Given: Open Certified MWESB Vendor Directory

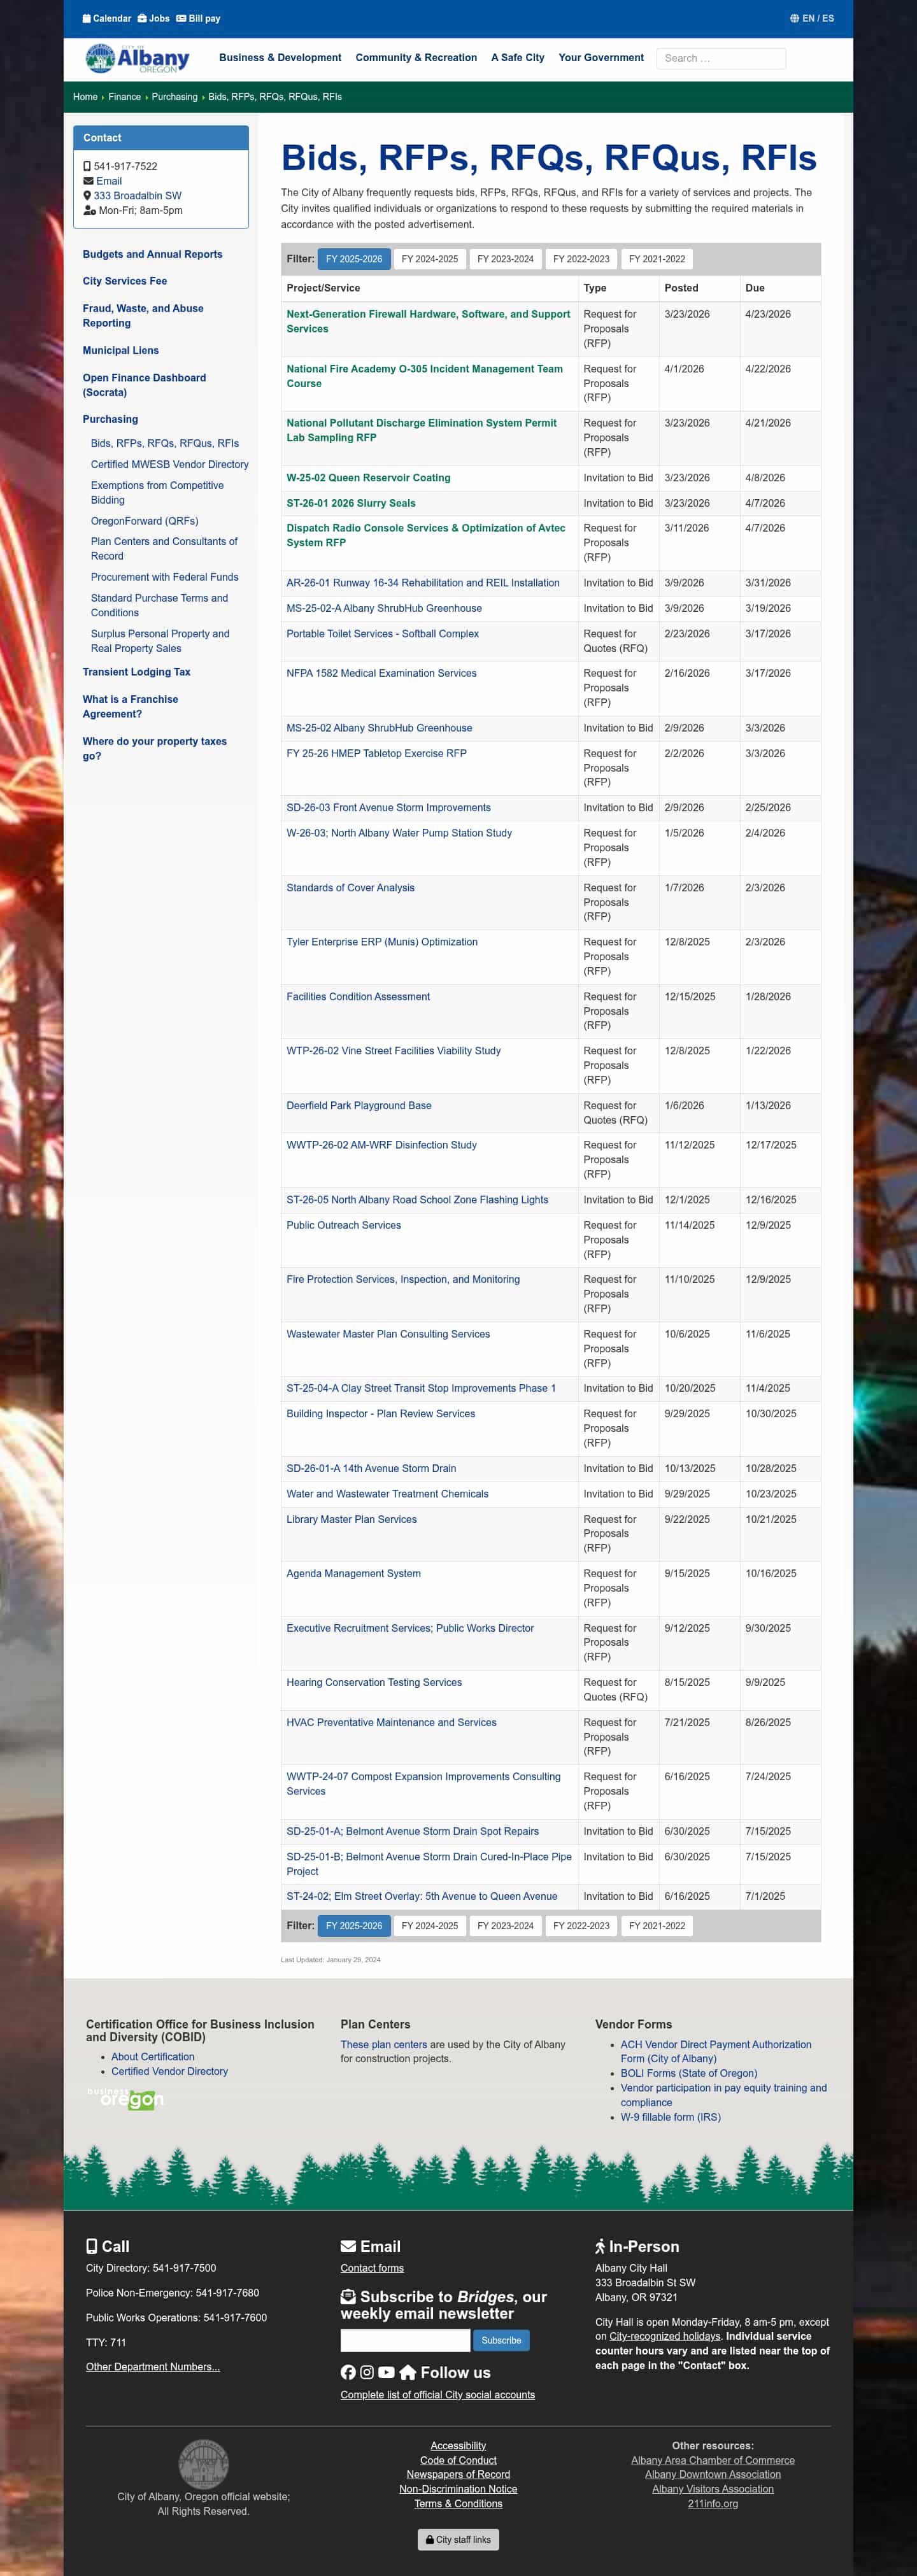Looking at the screenshot, I should click(170, 464).
